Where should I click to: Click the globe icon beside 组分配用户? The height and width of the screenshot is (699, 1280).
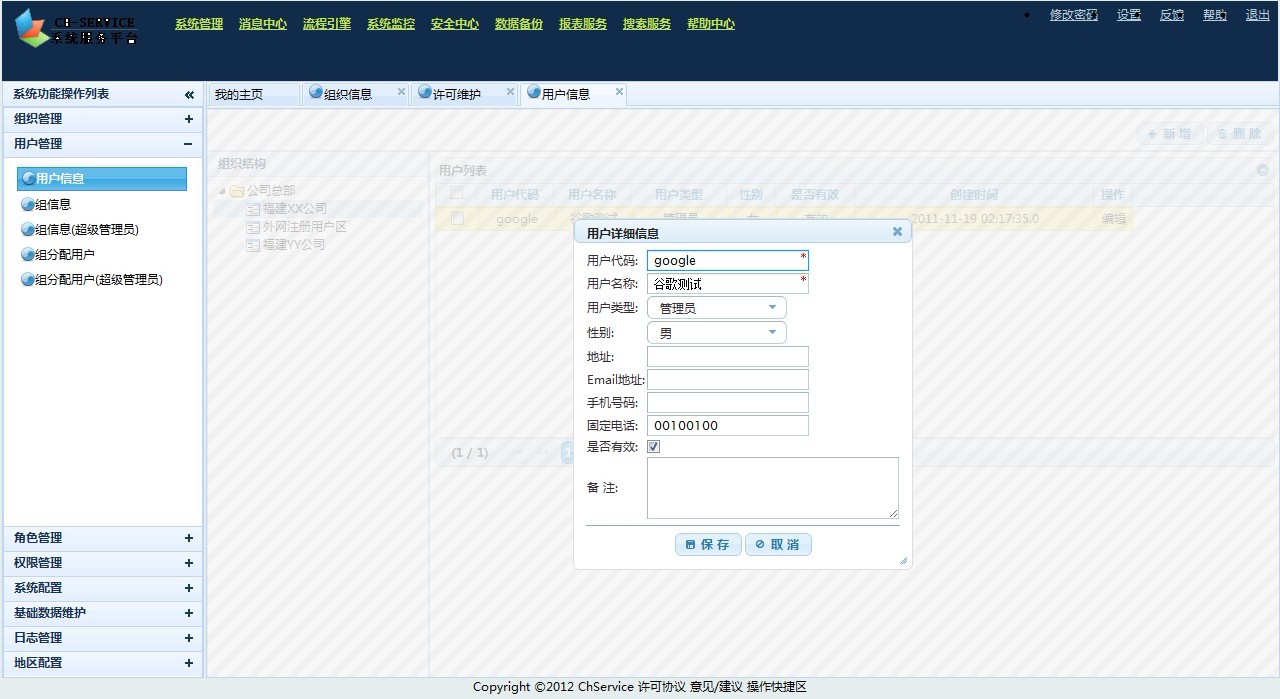28,254
